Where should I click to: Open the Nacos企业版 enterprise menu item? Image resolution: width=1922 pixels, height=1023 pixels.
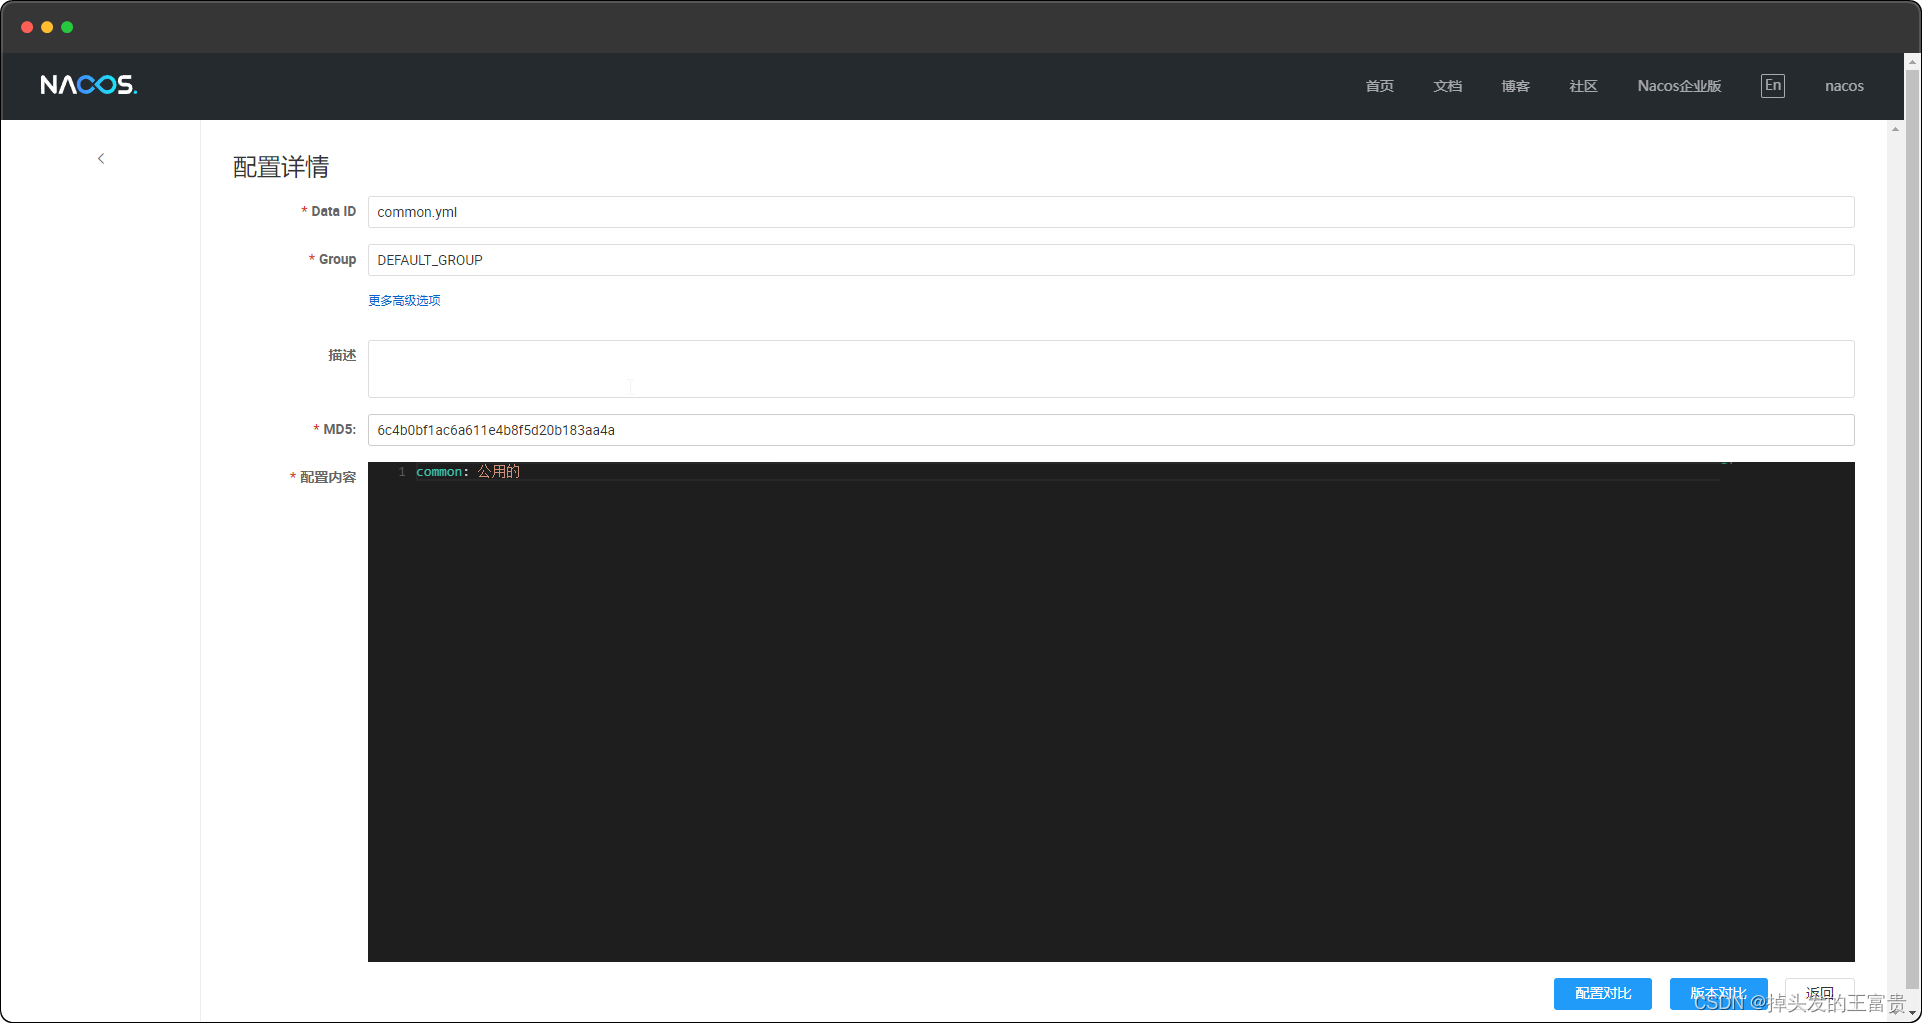tap(1679, 86)
